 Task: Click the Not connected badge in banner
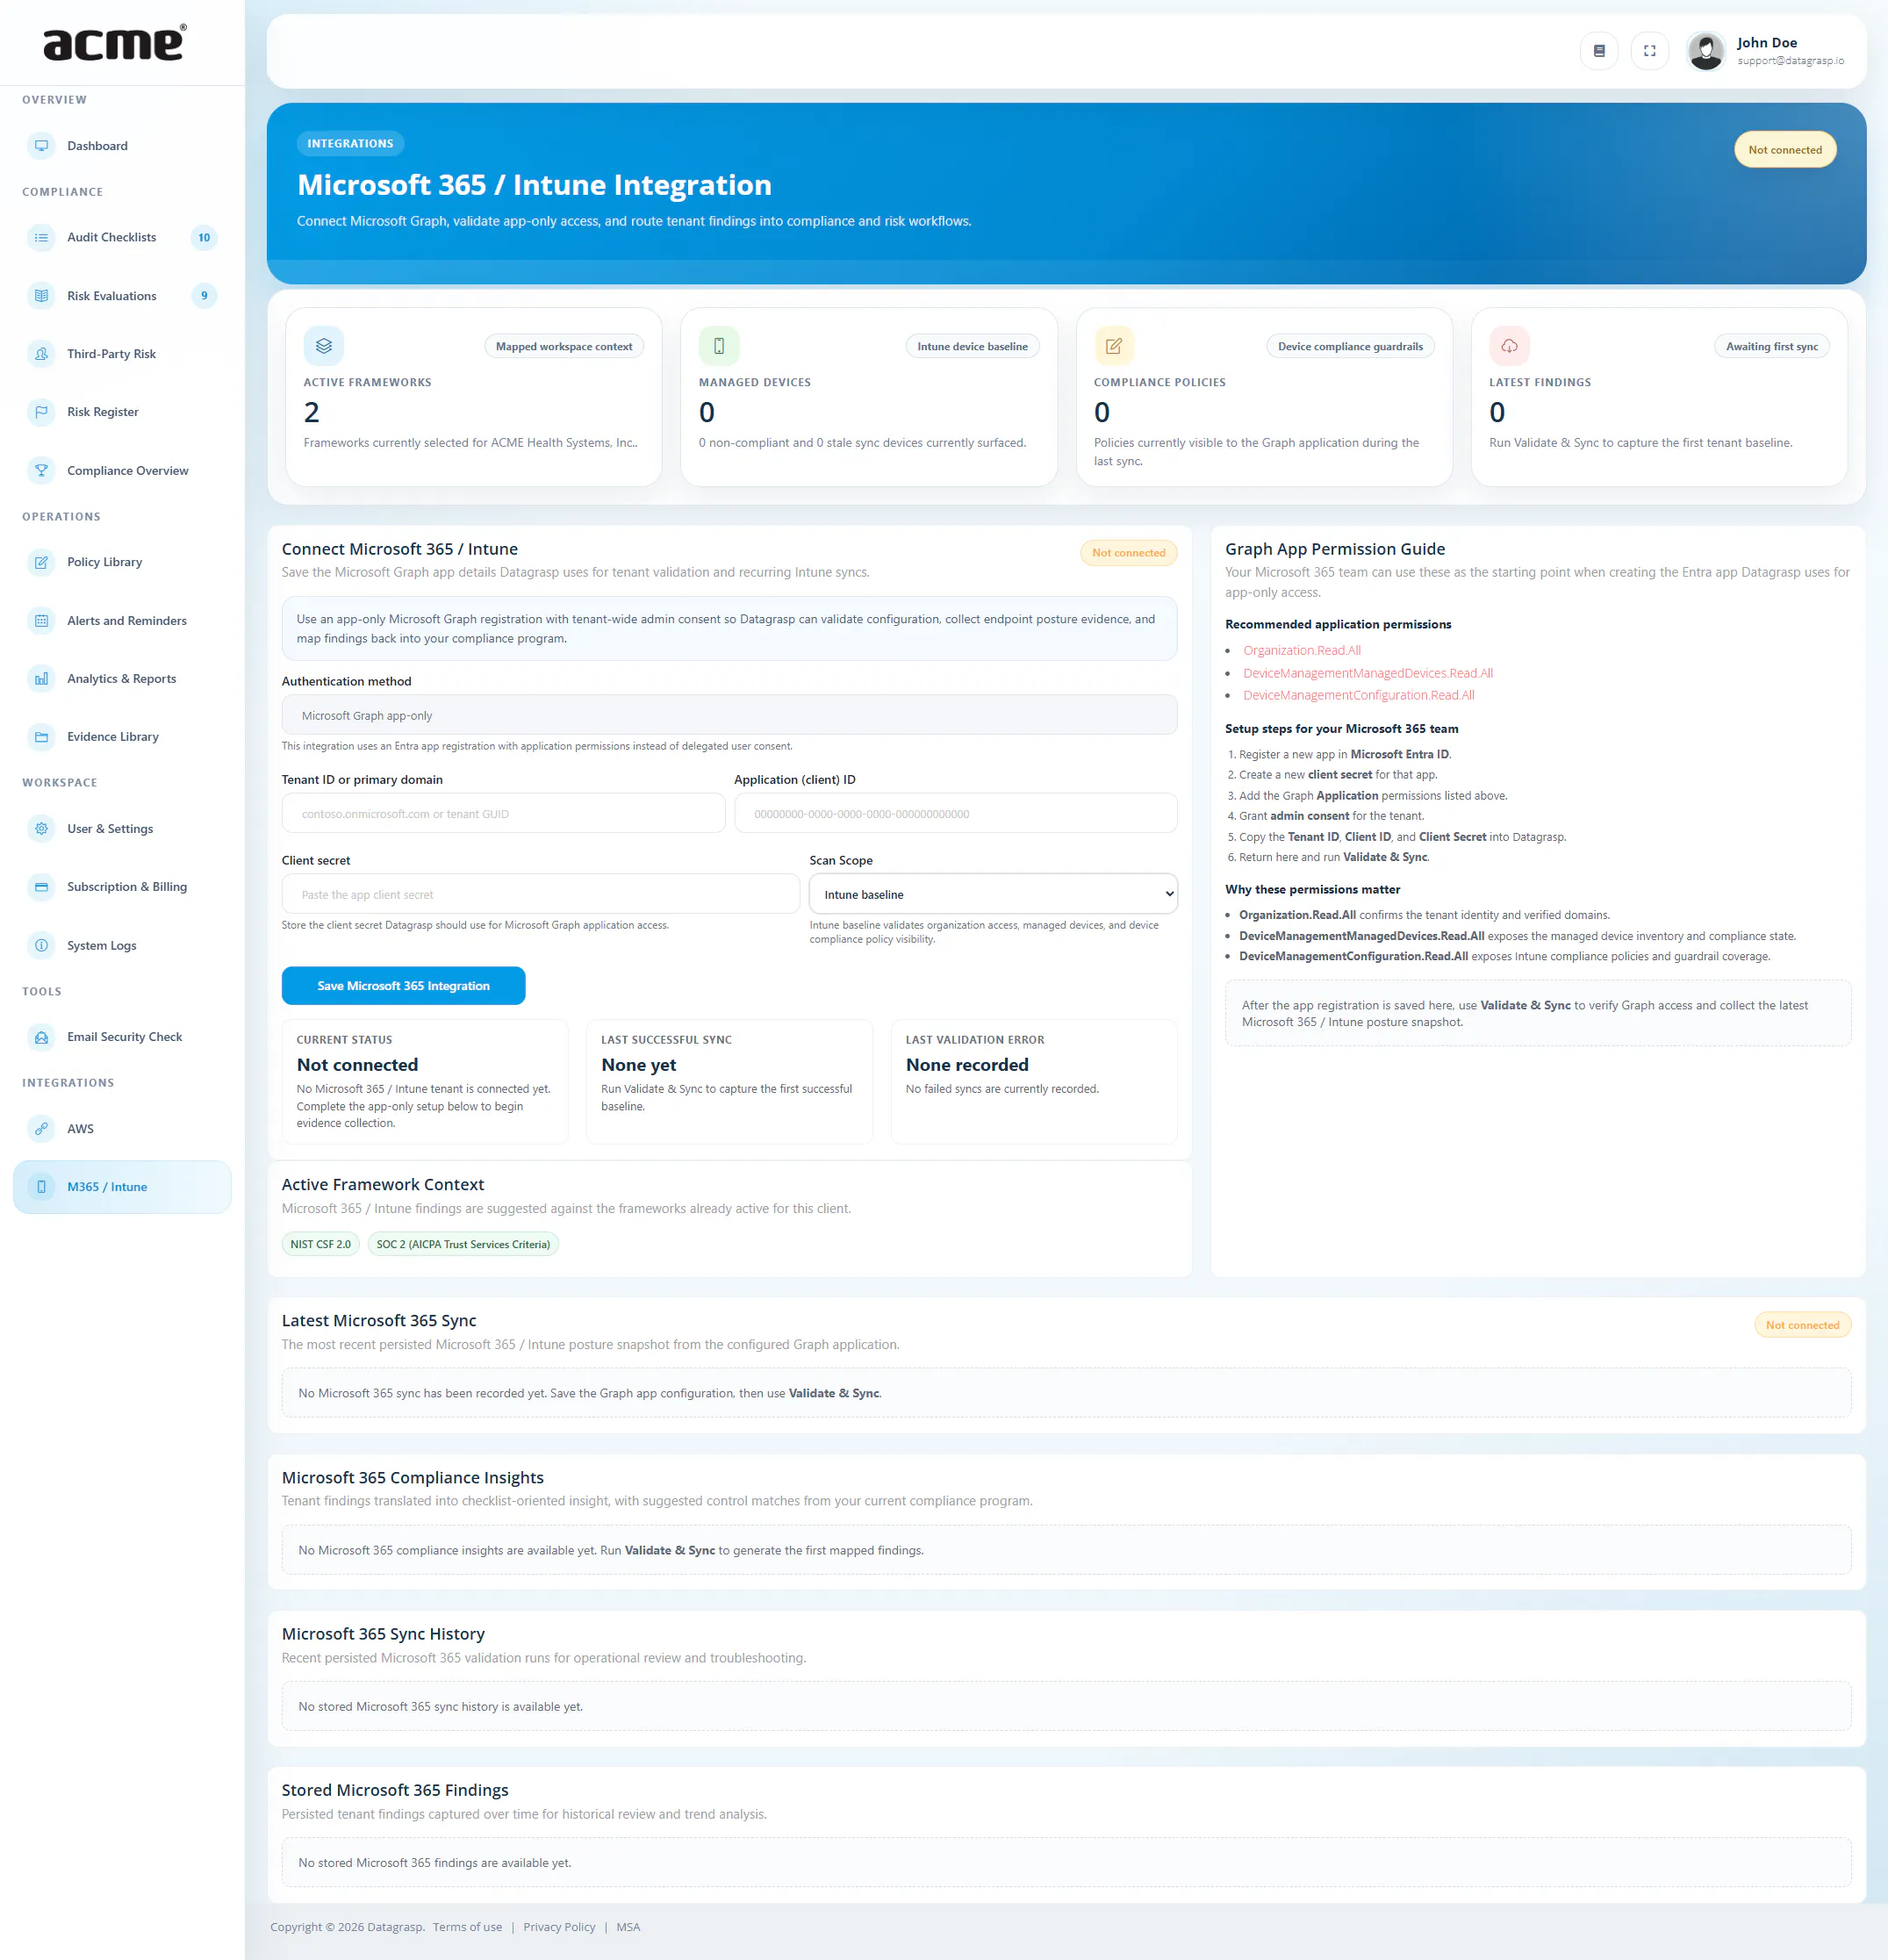[1785, 150]
